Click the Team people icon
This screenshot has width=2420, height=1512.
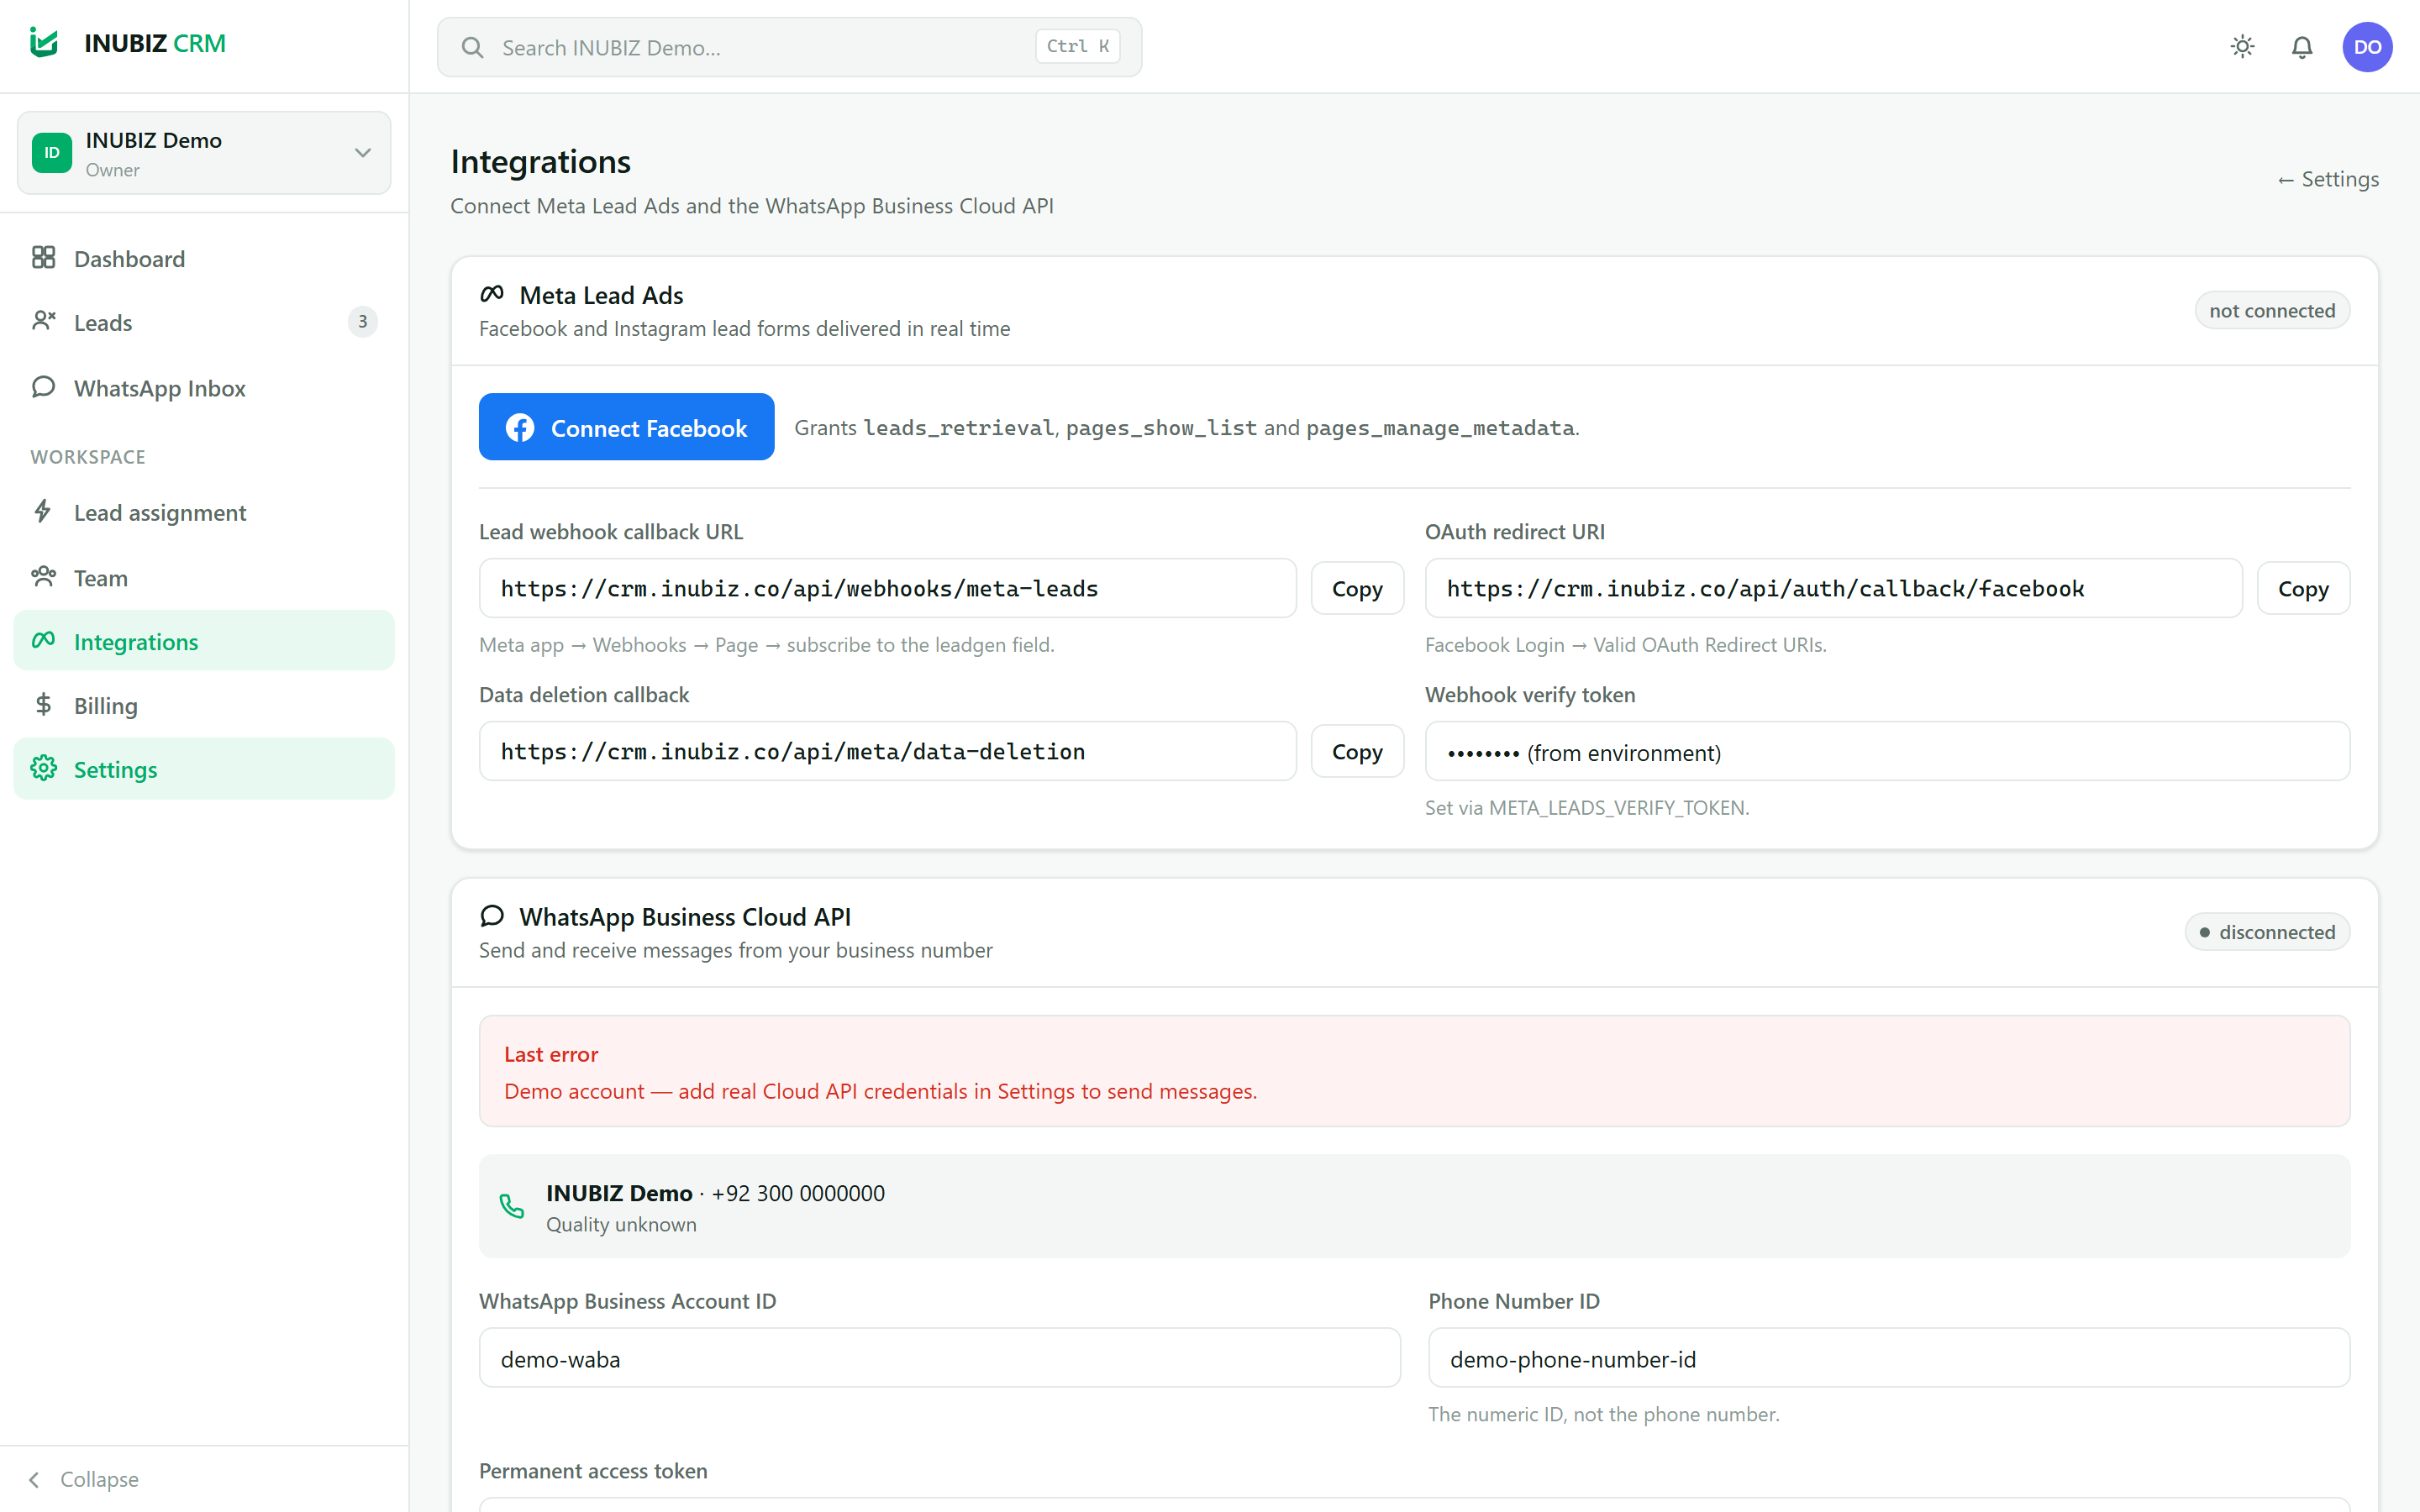click(43, 577)
